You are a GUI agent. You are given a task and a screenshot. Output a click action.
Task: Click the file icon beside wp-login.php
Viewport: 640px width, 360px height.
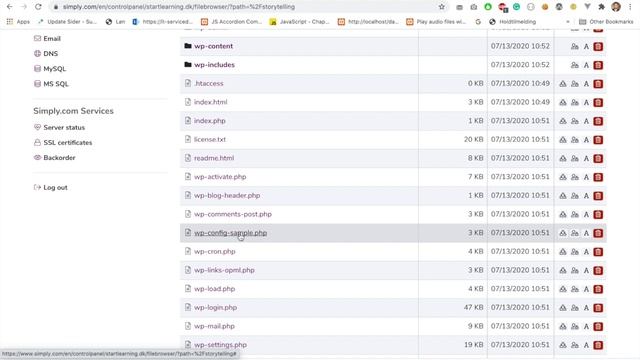188,307
